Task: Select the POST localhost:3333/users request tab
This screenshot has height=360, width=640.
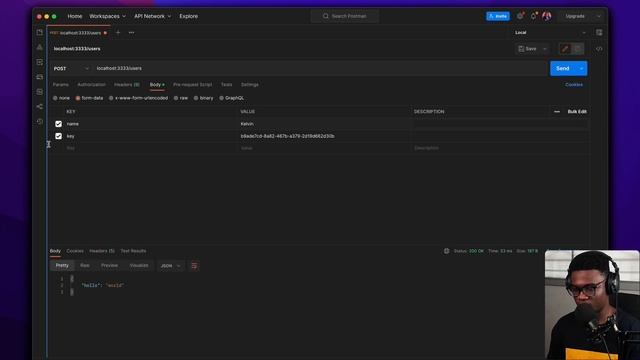Action: tap(78, 33)
